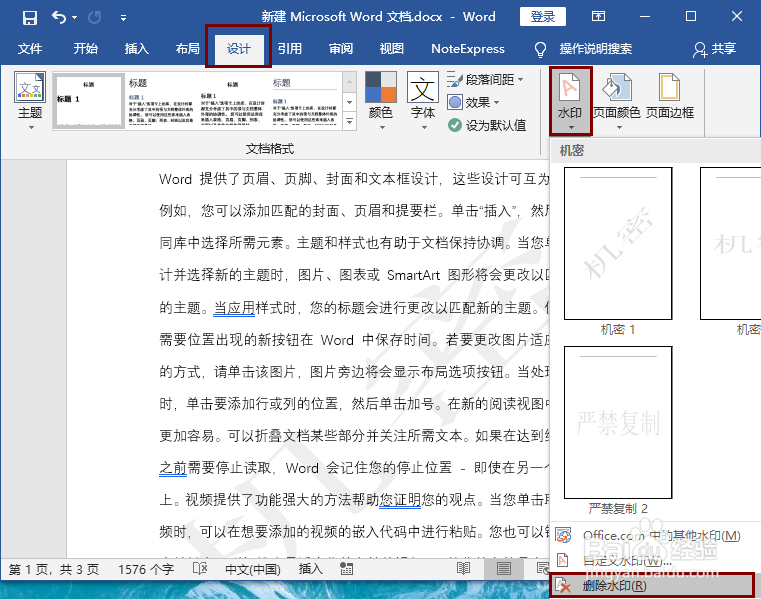761x599 pixels.
Task: Click the 1576 个字 word count
Action: click(x=146, y=569)
